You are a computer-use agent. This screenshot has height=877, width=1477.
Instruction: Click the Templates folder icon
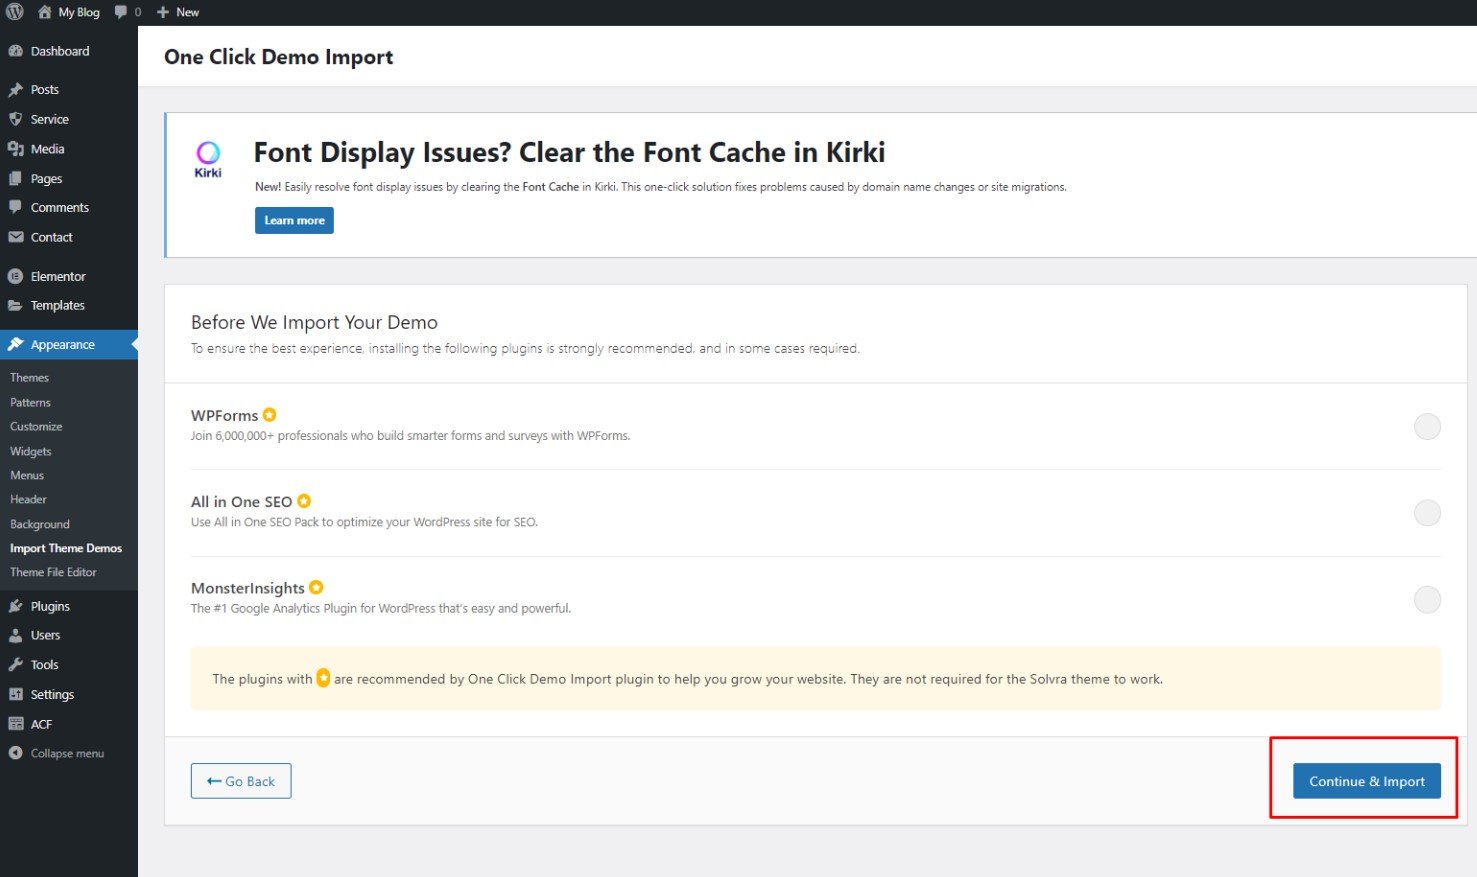15,306
